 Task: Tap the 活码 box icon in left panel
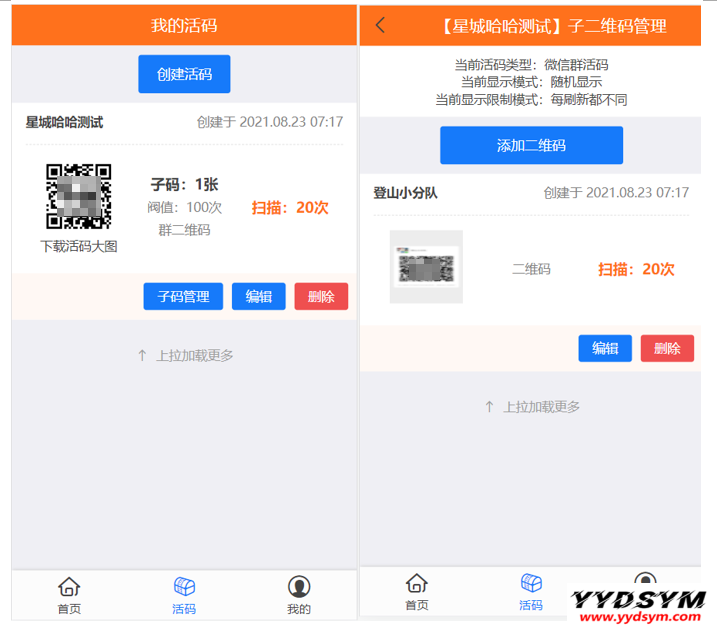click(x=184, y=586)
